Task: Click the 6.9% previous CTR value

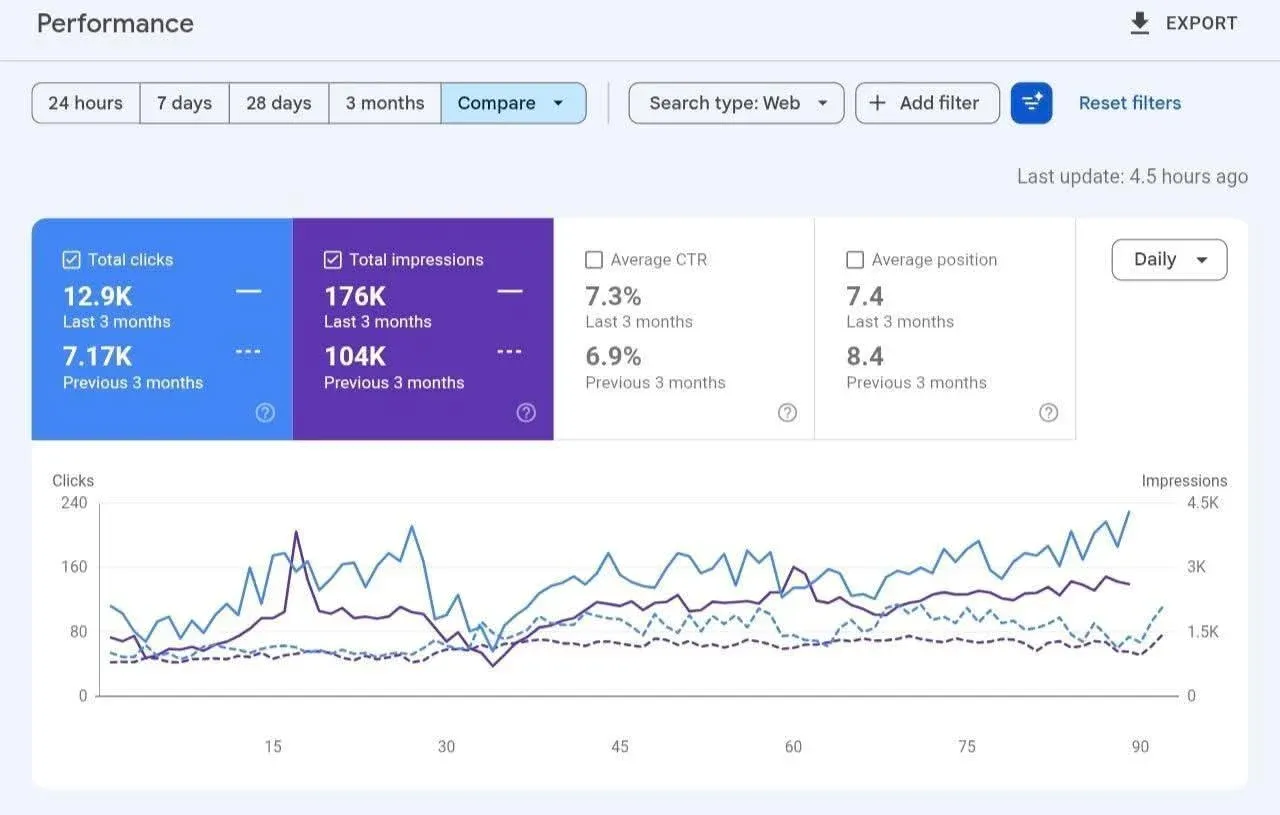Action: point(613,356)
